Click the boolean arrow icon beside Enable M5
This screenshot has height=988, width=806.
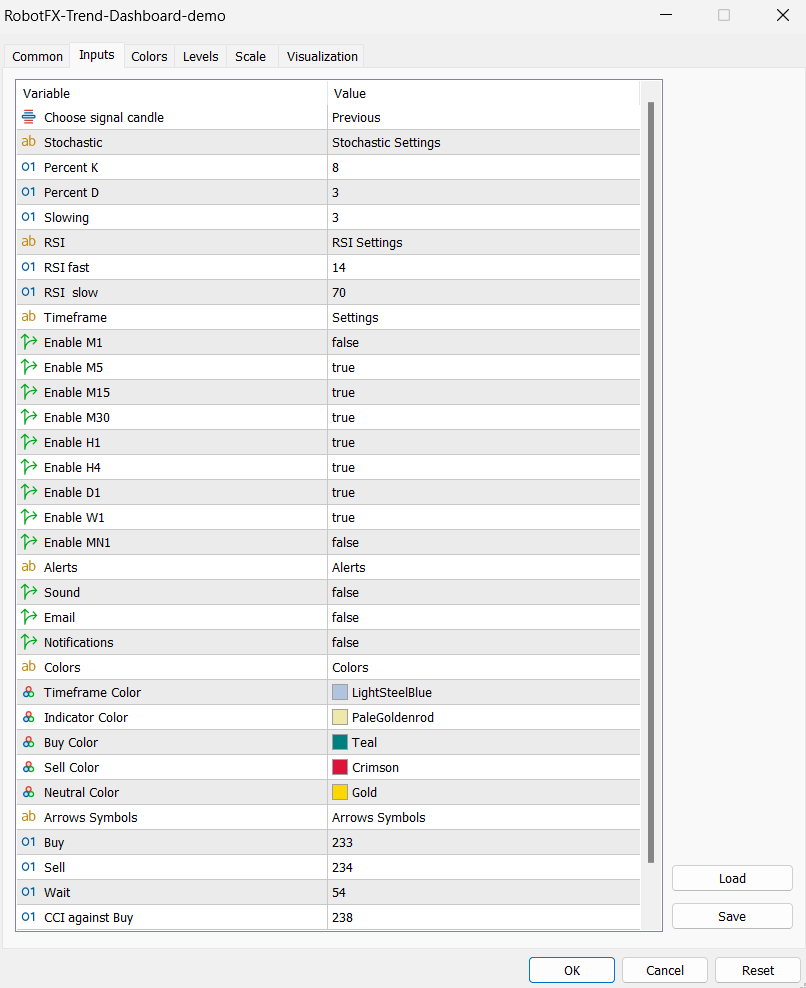point(28,367)
